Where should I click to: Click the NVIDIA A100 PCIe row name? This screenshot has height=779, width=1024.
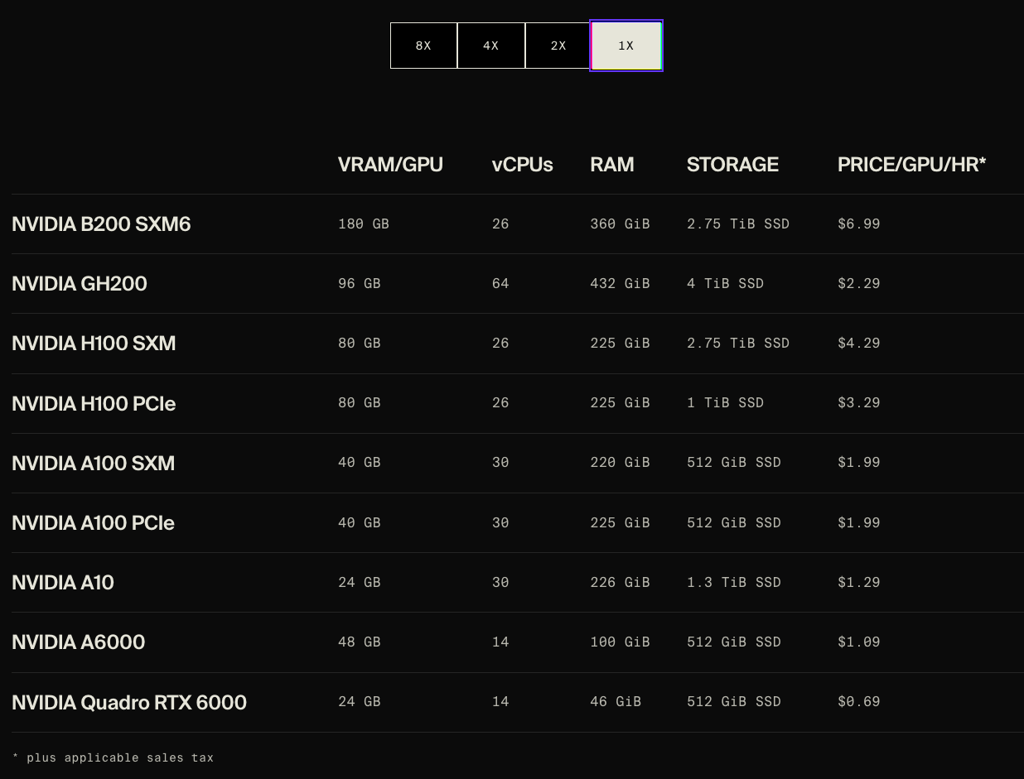point(93,523)
